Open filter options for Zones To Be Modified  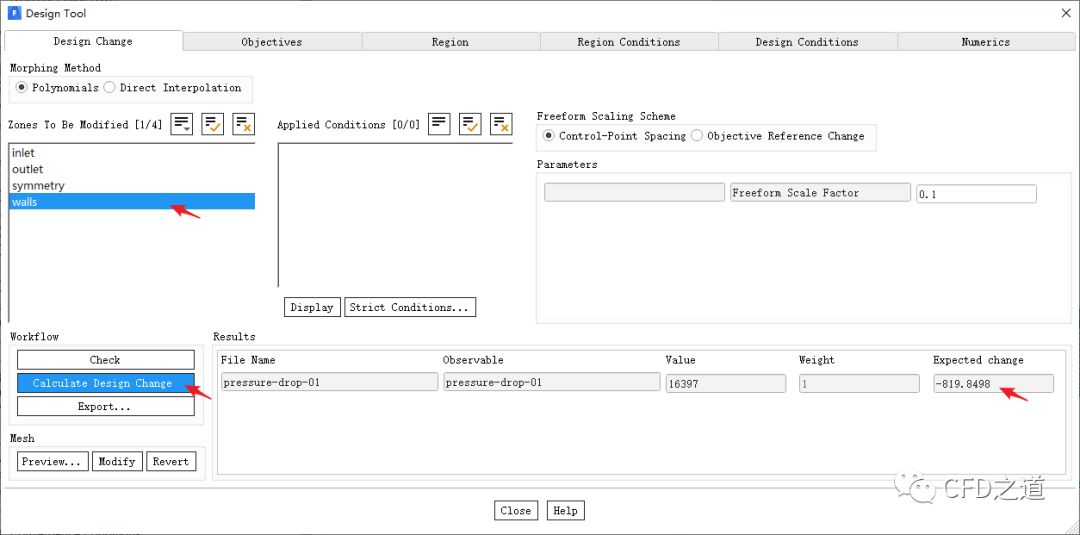tap(181, 125)
